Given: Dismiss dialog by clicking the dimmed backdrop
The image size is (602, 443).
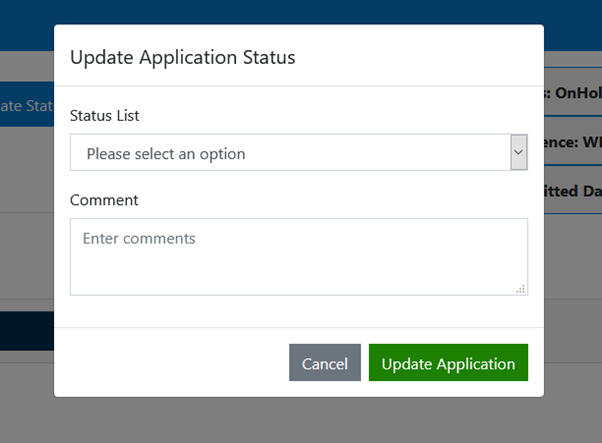Looking at the screenshot, I should pos(300,420).
